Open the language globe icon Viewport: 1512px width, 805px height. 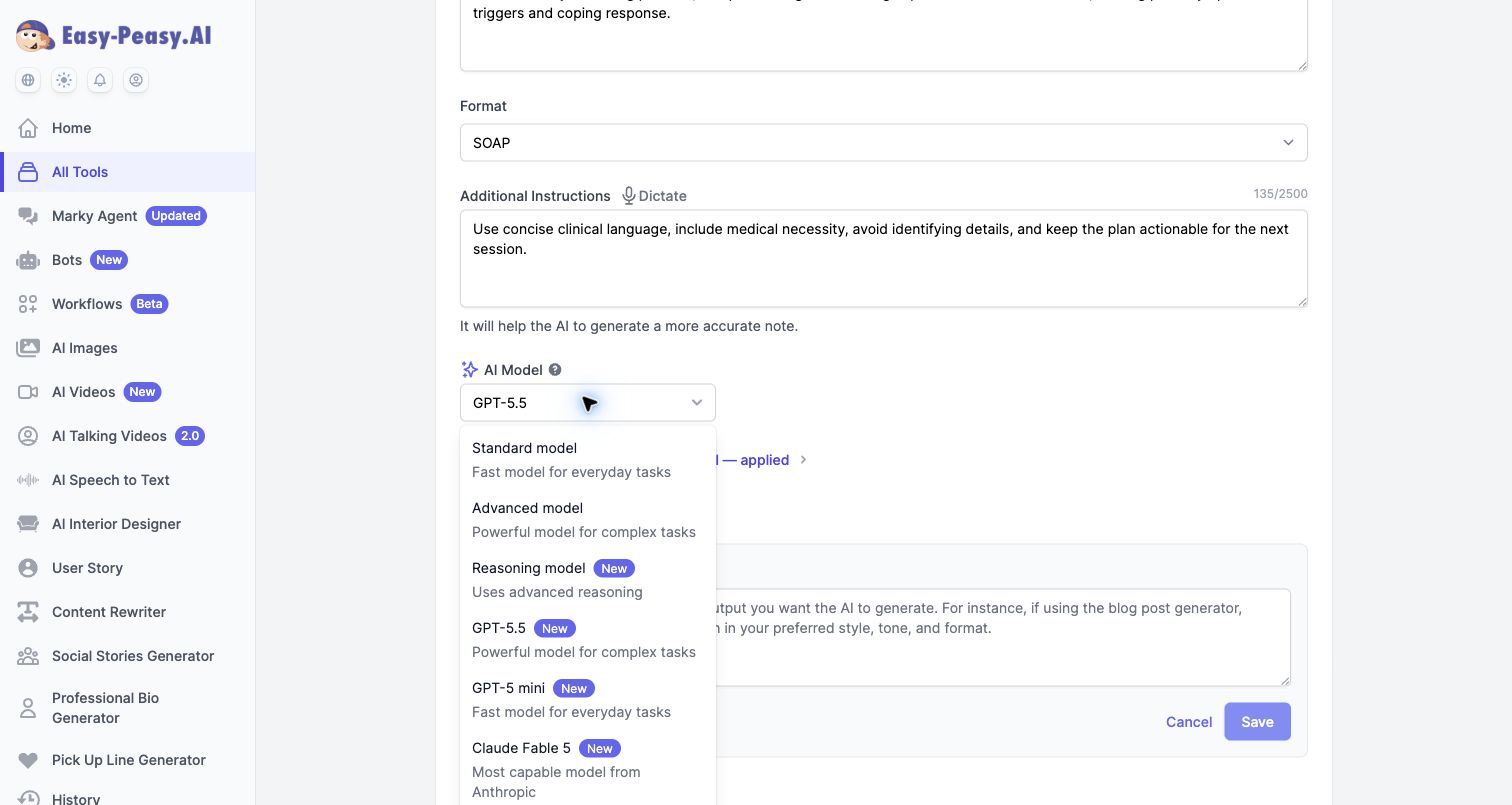[28, 80]
